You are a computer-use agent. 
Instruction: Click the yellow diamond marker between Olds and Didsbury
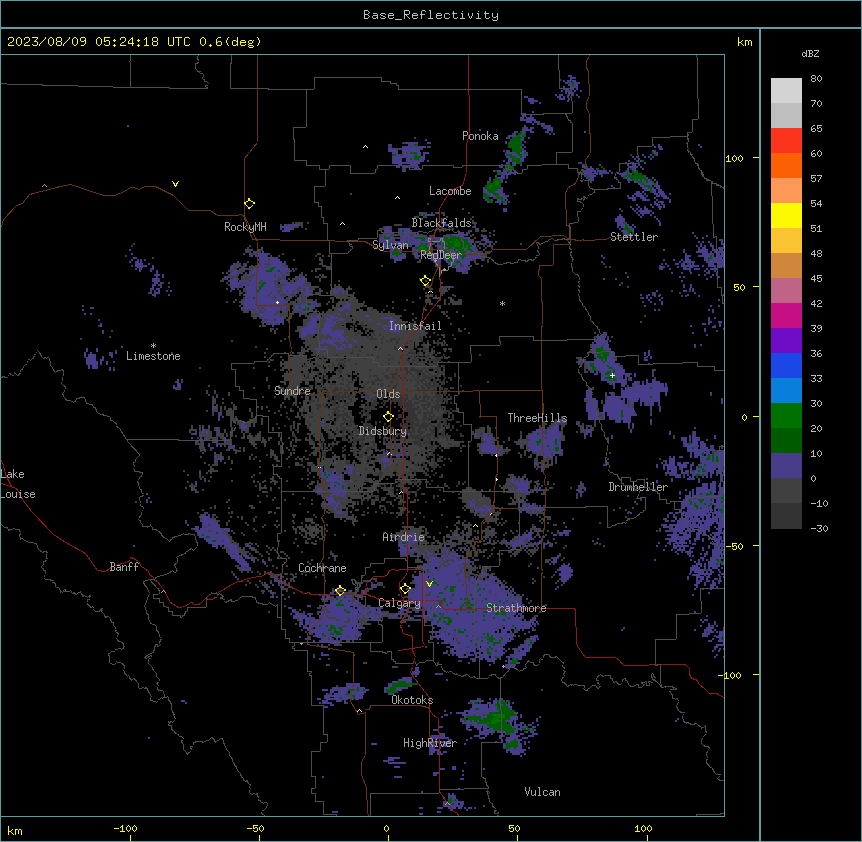[388, 417]
